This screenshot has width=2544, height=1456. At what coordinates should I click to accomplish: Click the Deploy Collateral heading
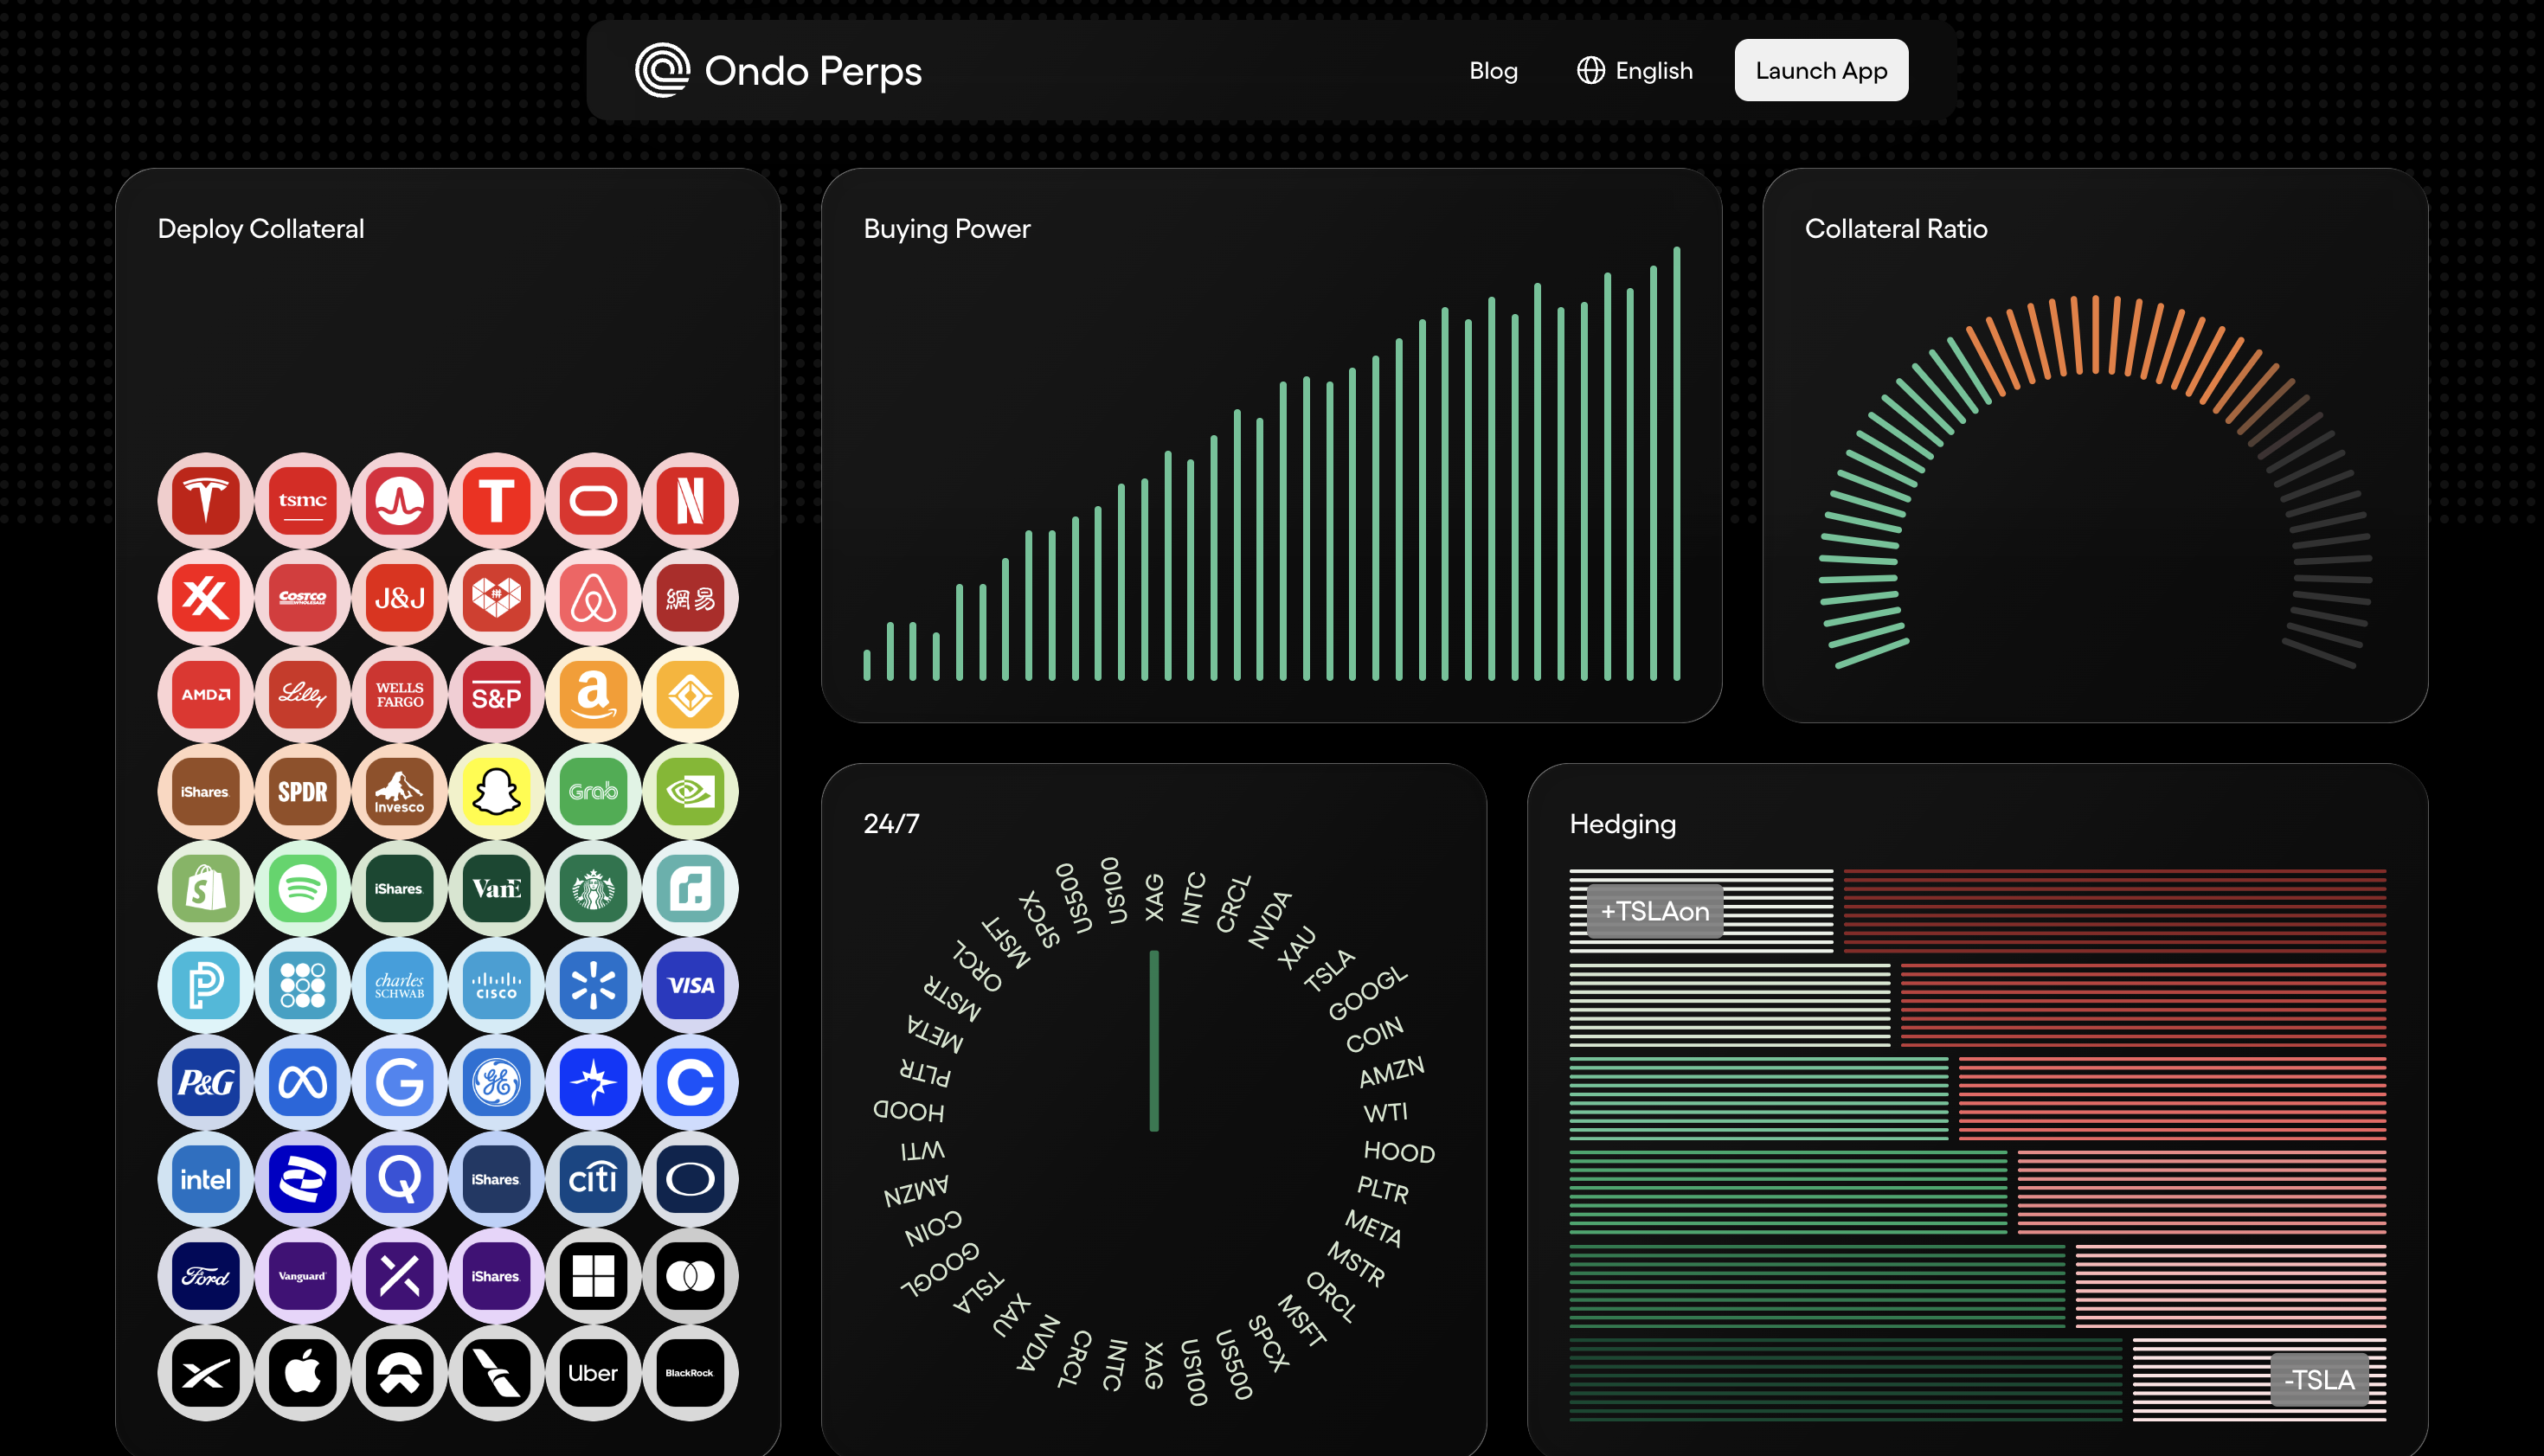(x=261, y=229)
